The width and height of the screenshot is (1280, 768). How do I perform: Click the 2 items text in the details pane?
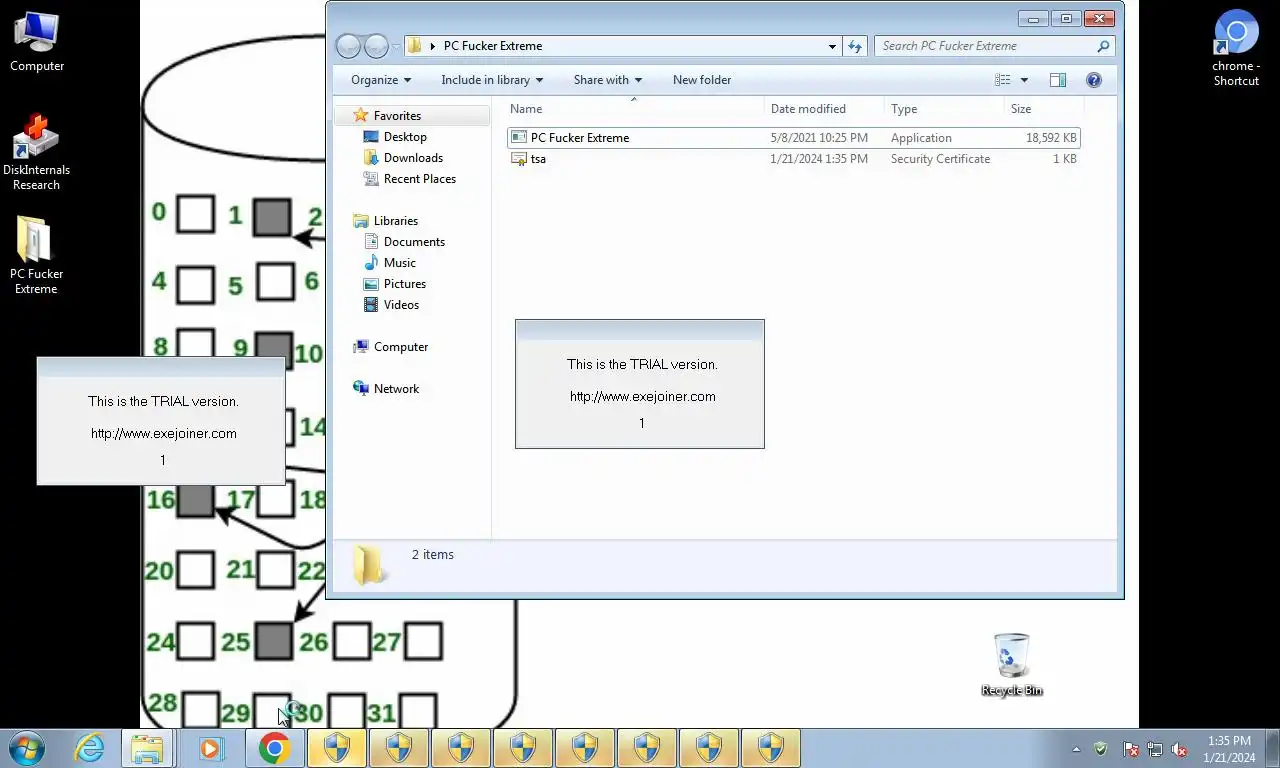(432, 555)
